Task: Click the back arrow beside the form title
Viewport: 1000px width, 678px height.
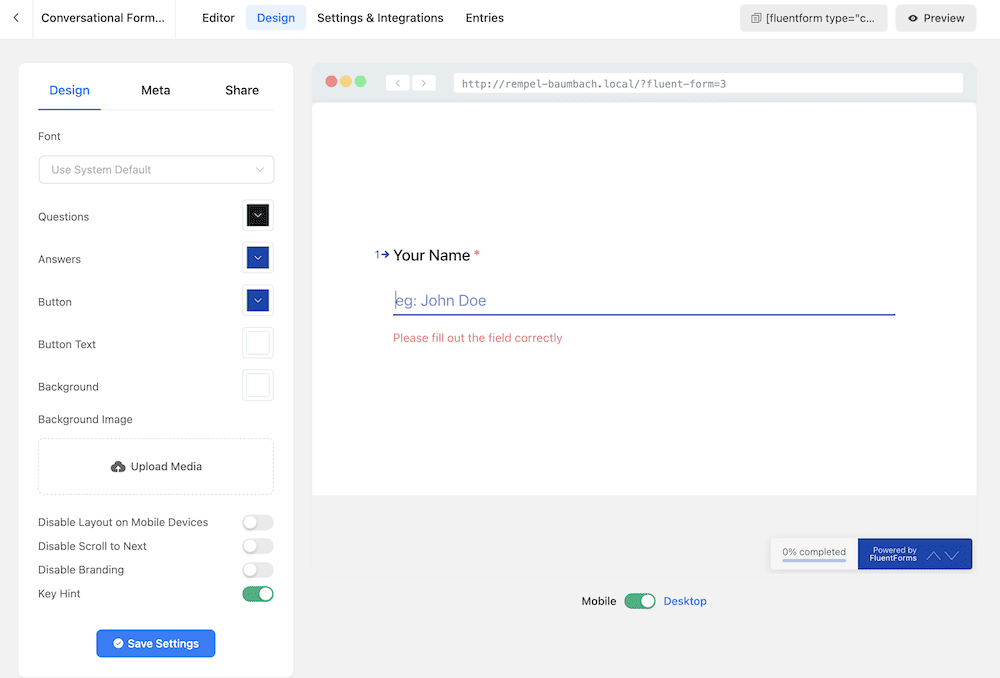Action: tap(16, 18)
